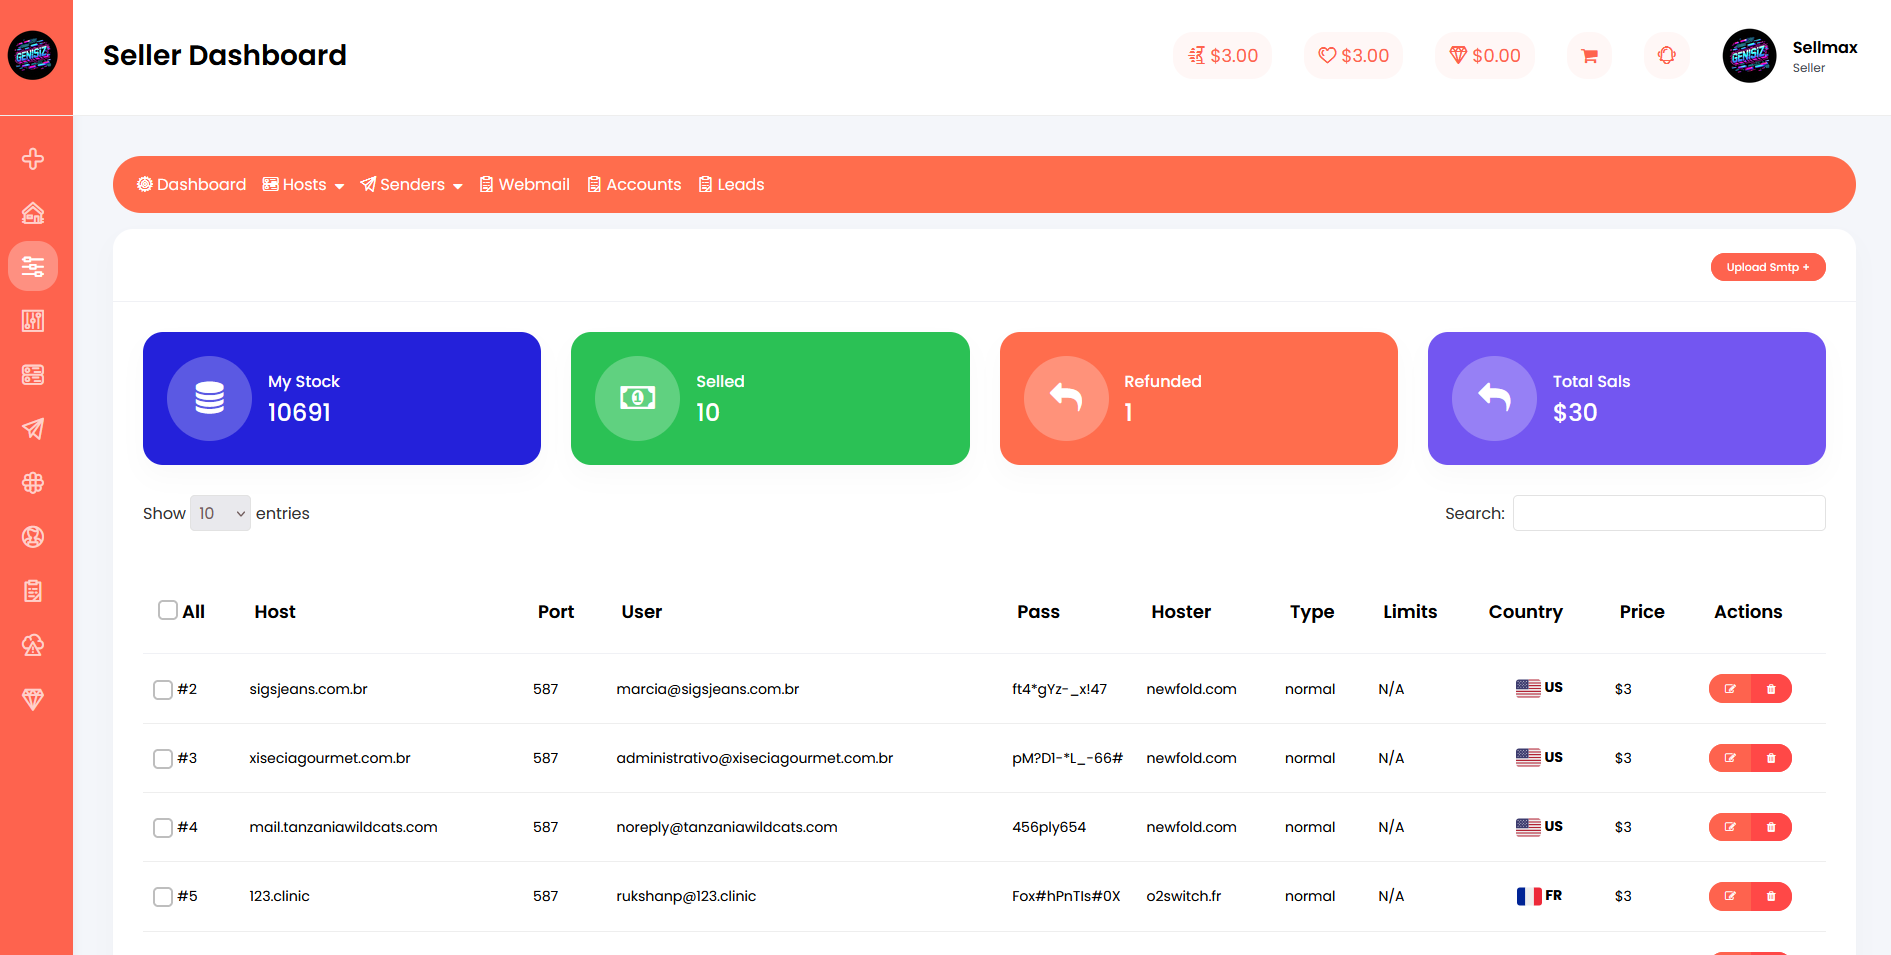Click the support headset icon in header
This screenshot has width=1891, height=955.
(1667, 56)
